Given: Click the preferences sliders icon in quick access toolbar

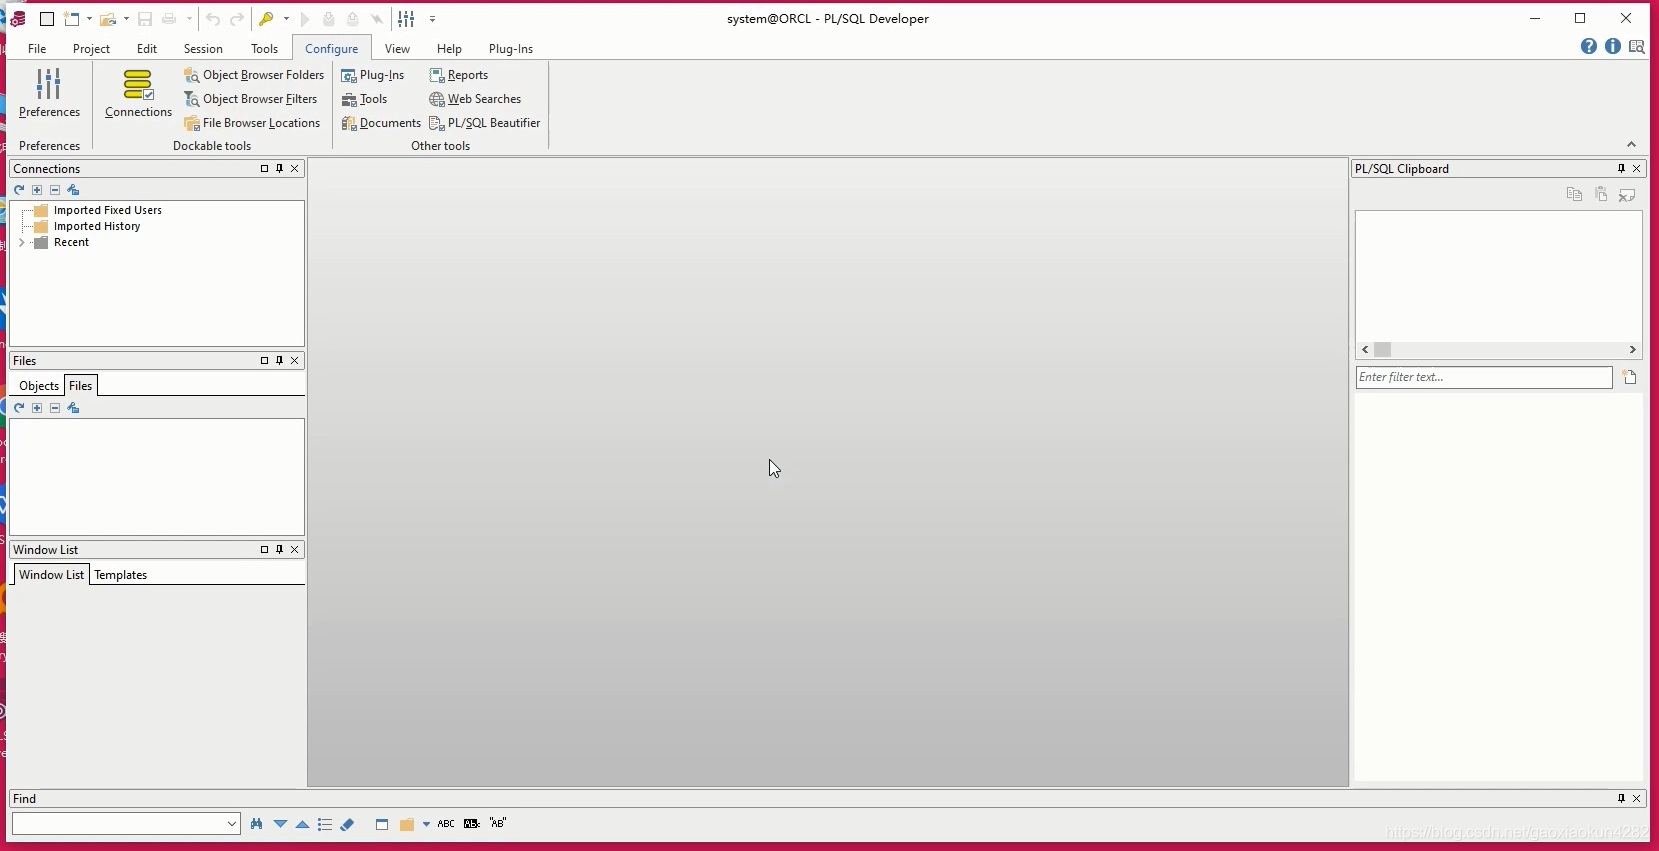Looking at the screenshot, I should click(406, 19).
